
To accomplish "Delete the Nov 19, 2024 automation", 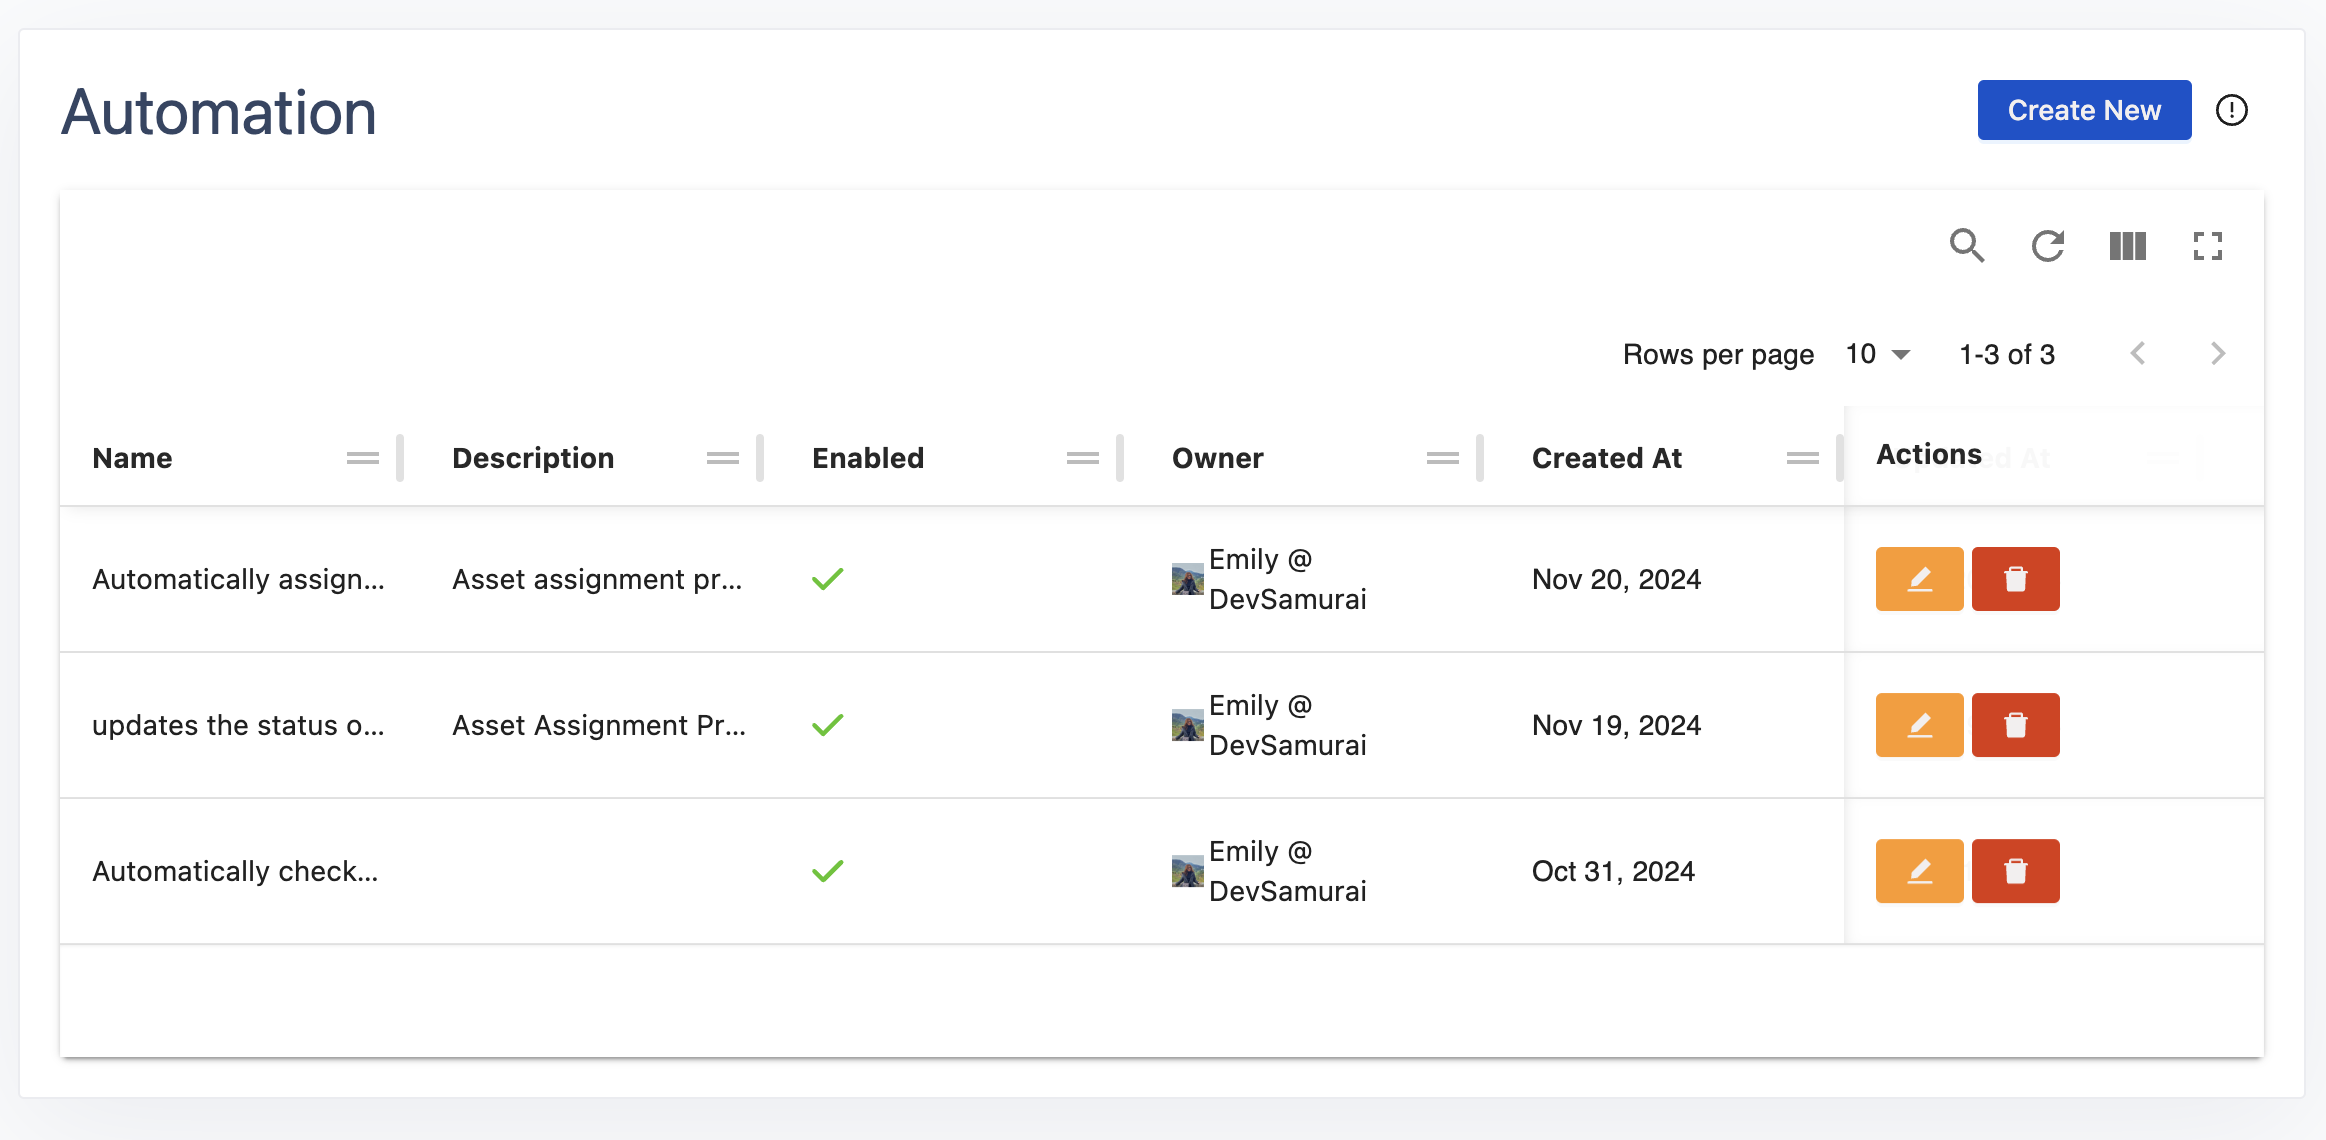I will (x=2015, y=725).
